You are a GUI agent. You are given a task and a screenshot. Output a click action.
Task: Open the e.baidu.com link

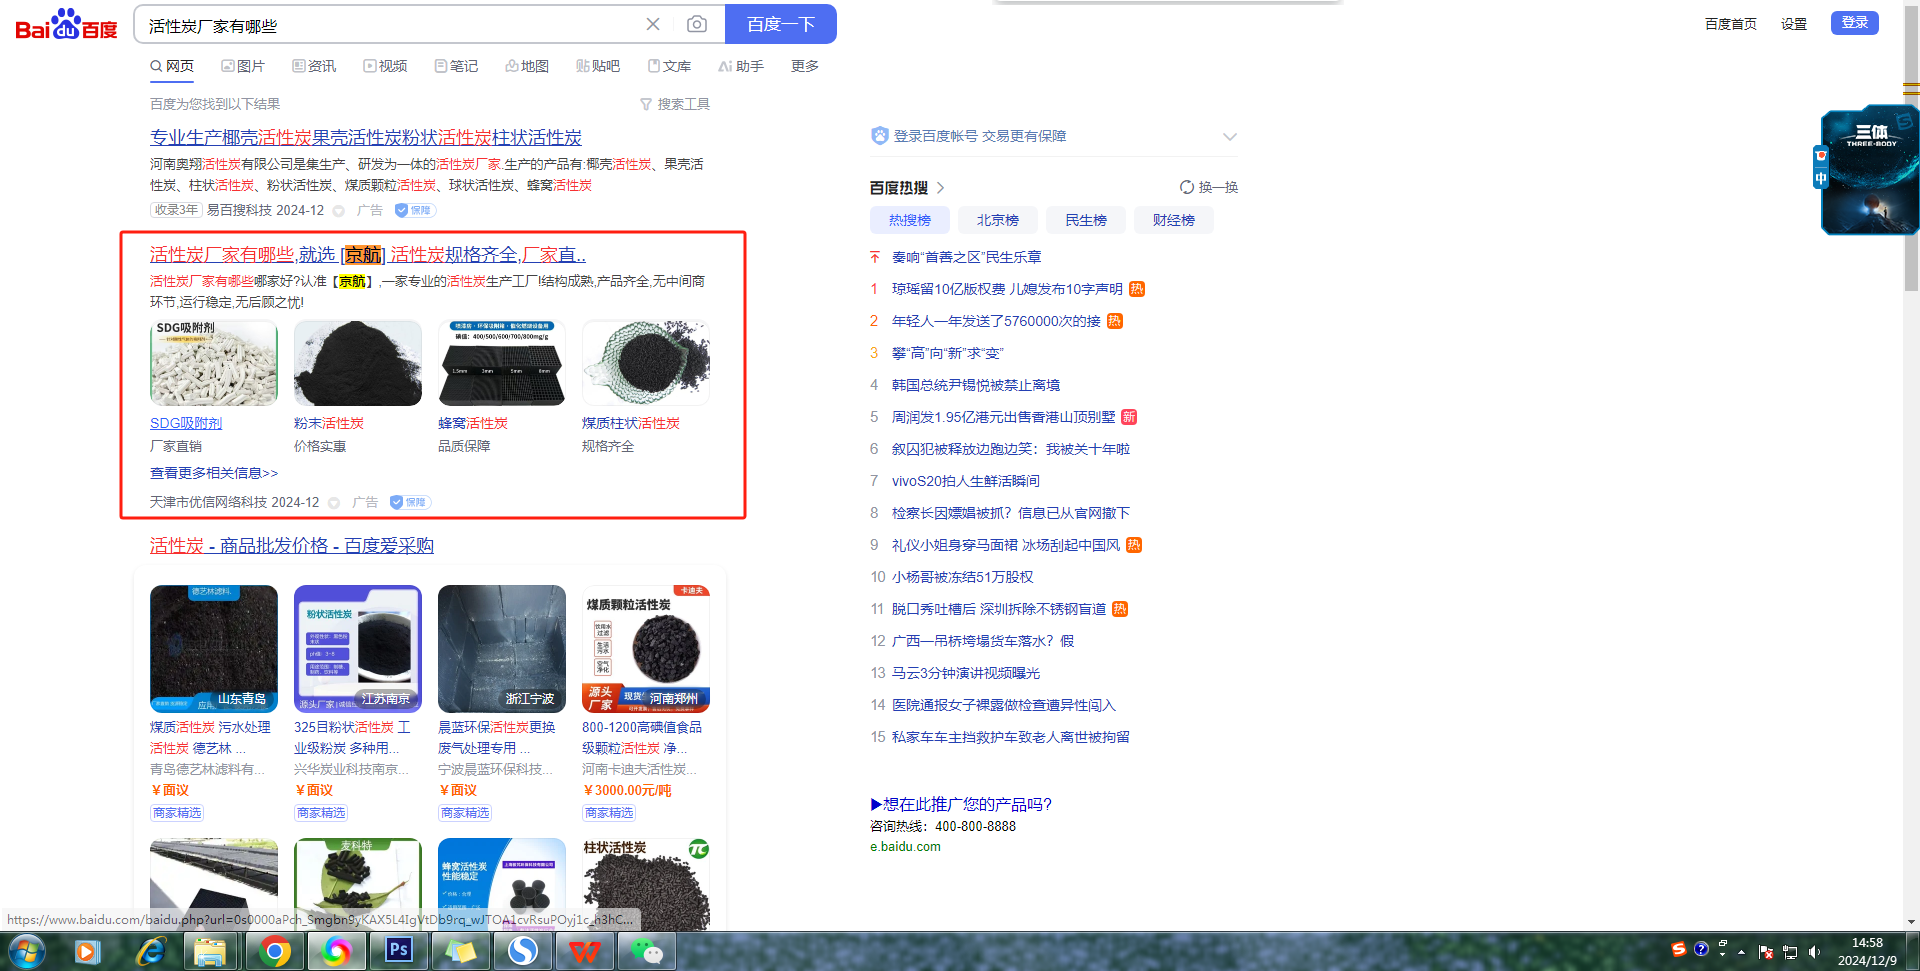coord(905,846)
